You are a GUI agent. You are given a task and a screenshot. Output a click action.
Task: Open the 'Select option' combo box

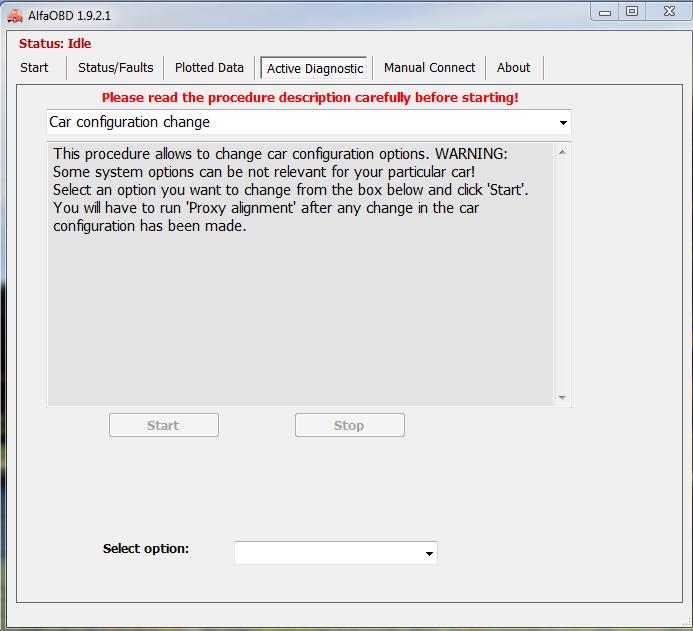336,553
